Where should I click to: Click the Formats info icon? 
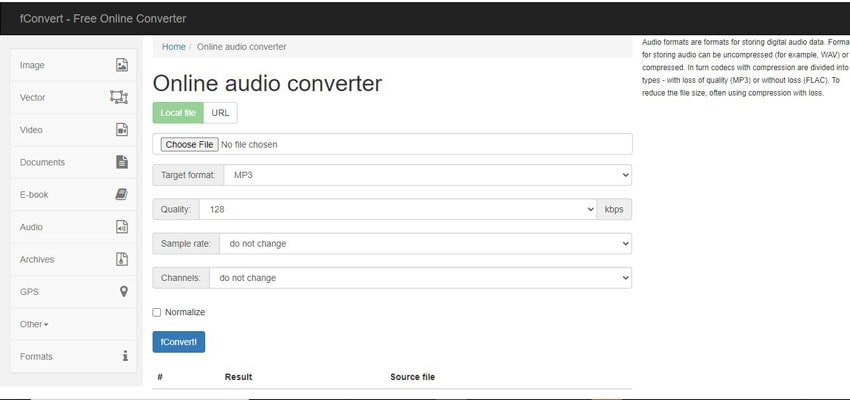click(125, 356)
